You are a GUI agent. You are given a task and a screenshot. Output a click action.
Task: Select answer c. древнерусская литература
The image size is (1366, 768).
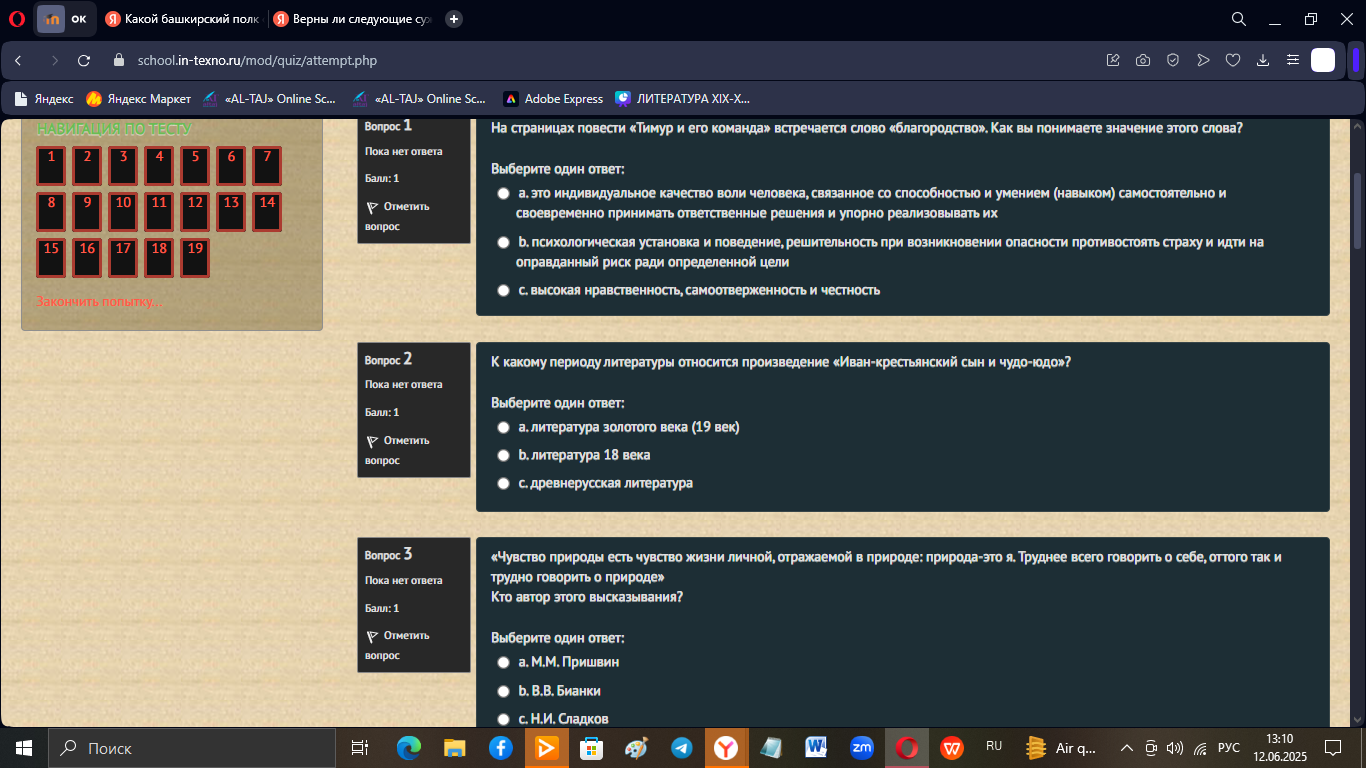tap(504, 484)
